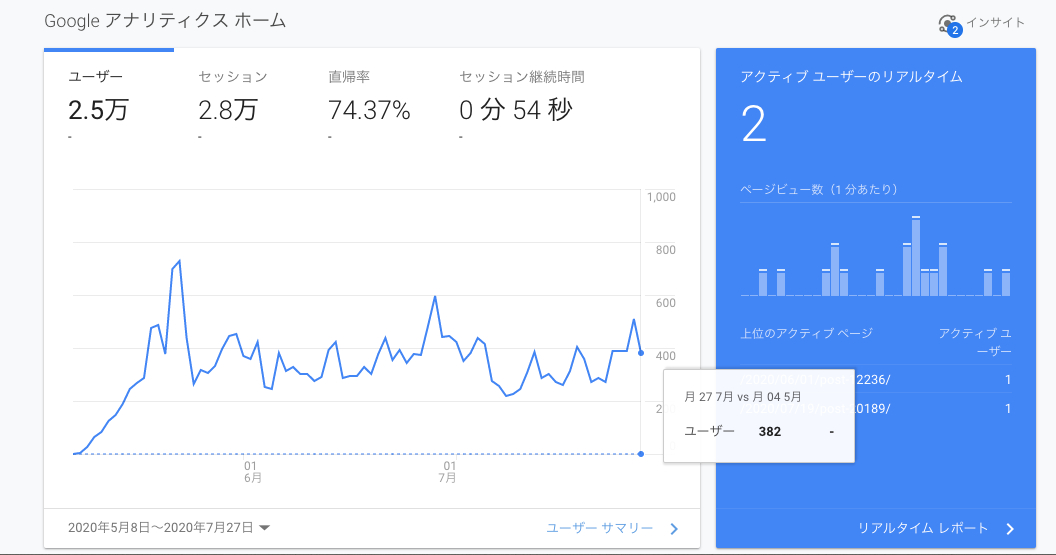Click the 01 6月 axis label

click(x=251, y=471)
